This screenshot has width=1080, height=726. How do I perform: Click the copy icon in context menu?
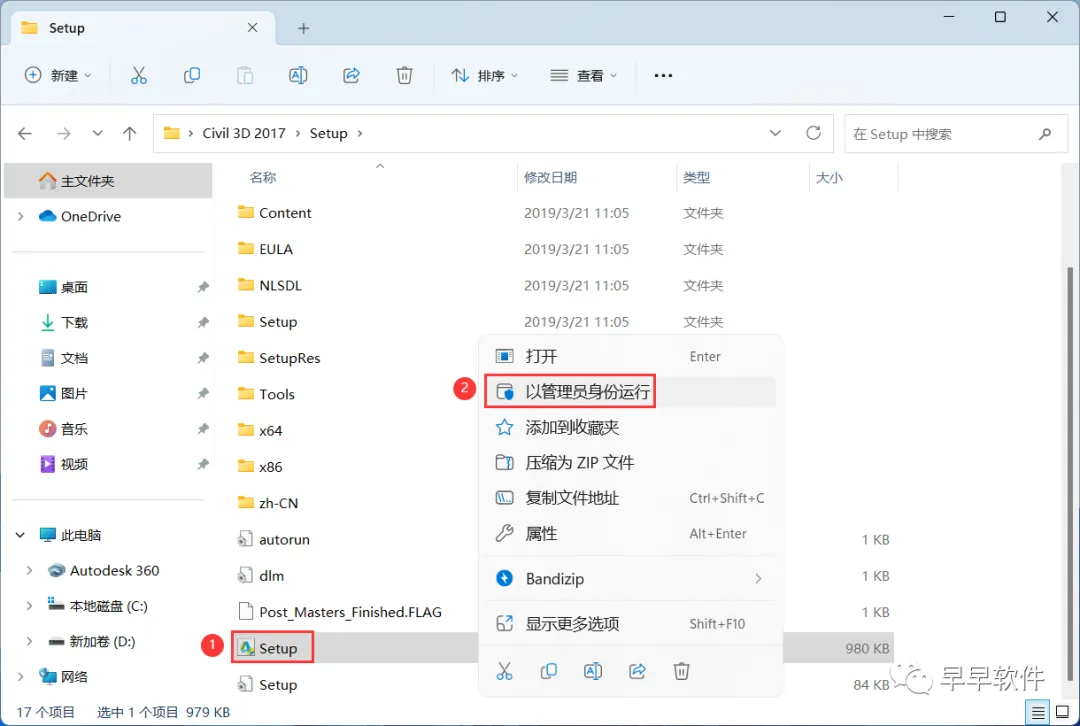click(x=548, y=671)
